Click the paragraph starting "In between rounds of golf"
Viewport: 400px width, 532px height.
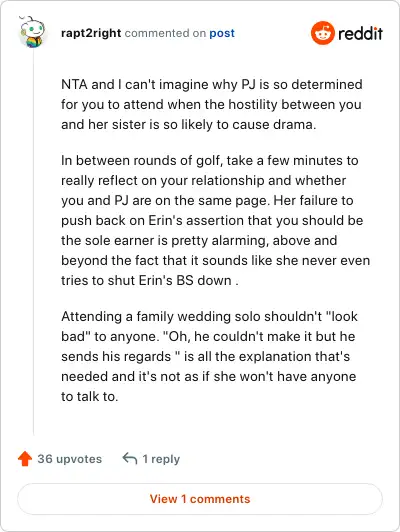pyautogui.click(x=215, y=221)
